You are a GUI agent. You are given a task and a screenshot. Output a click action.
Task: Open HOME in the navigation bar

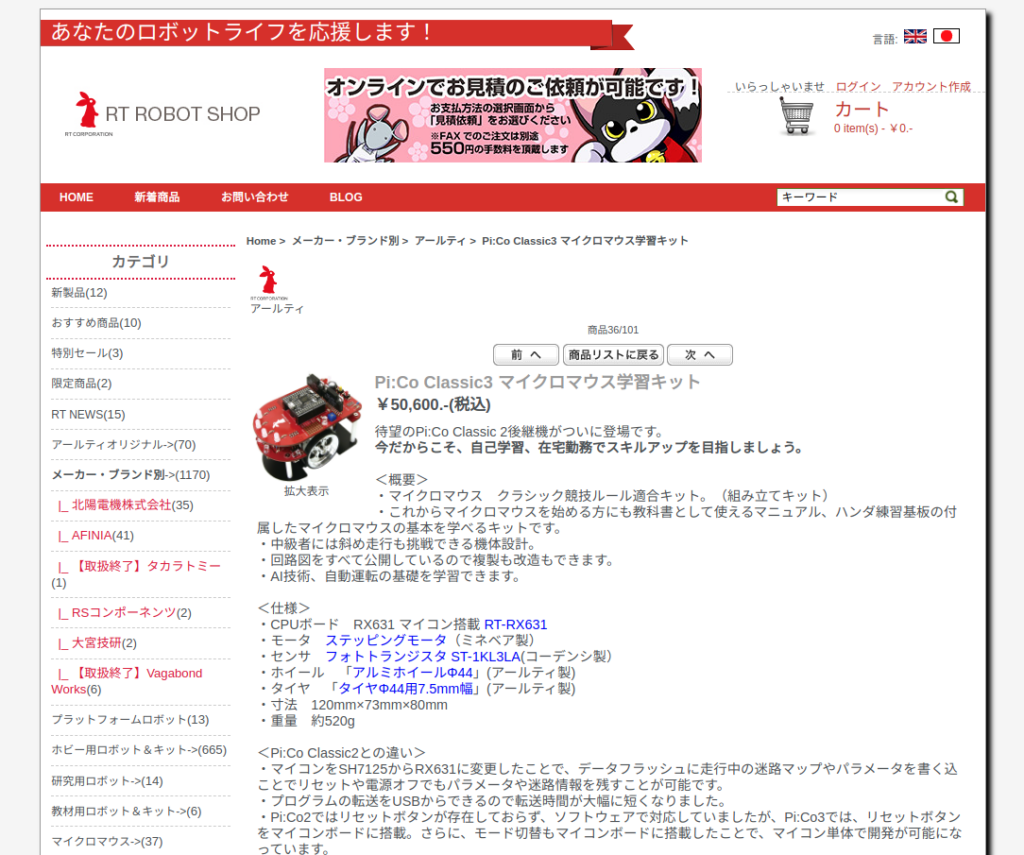(76, 197)
